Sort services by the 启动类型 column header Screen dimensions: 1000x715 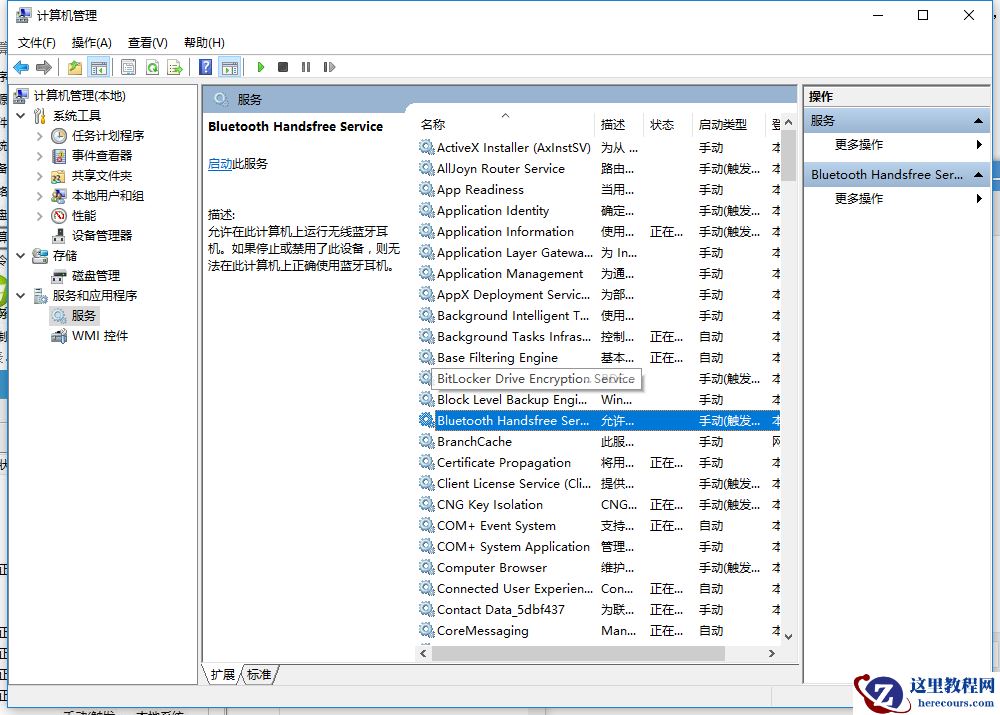[722, 124]
